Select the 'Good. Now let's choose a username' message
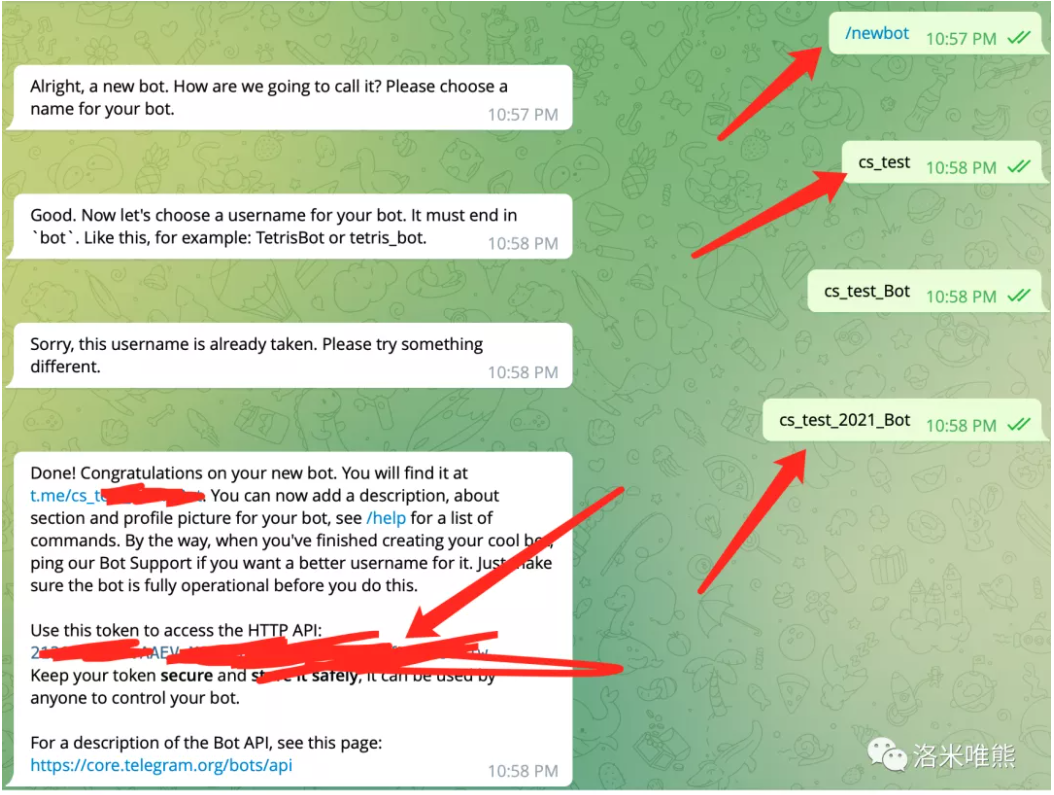 290,226
